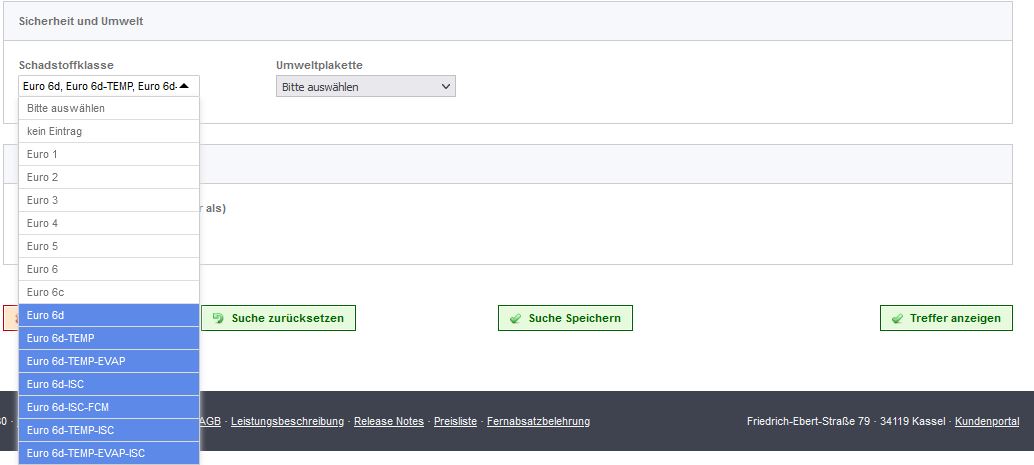The width and height of the screenshot is (1034, 465).
Task: Click the Umweltplakette field label
Action: click(319, 65)
